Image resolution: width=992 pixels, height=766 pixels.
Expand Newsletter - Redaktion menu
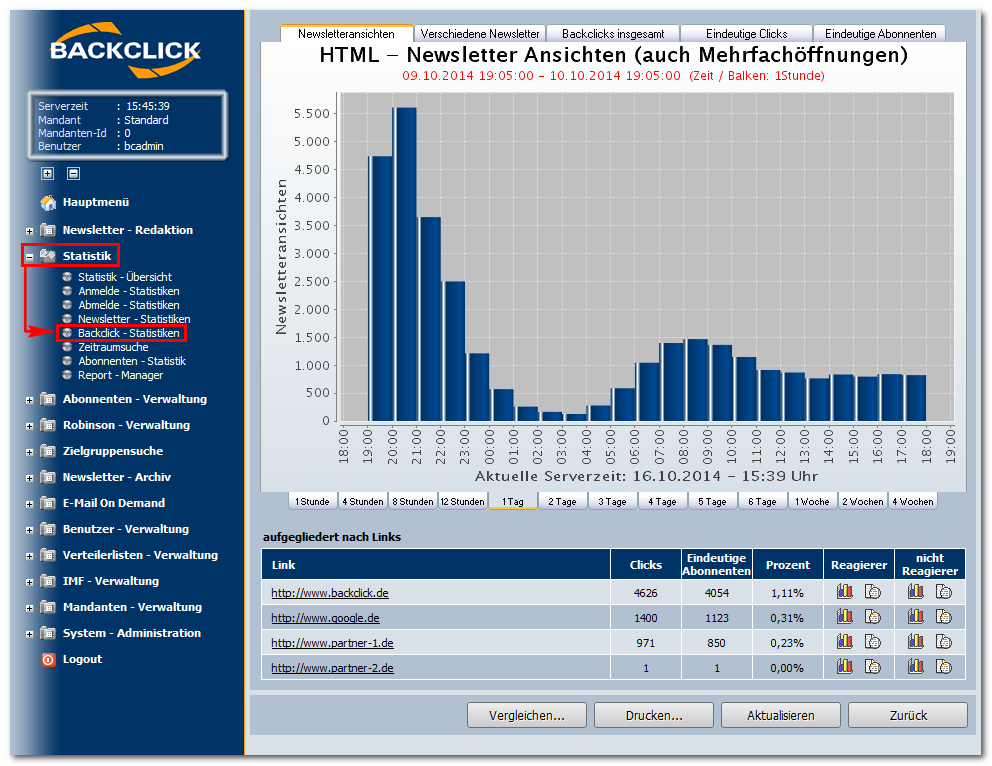pos(29,232)
